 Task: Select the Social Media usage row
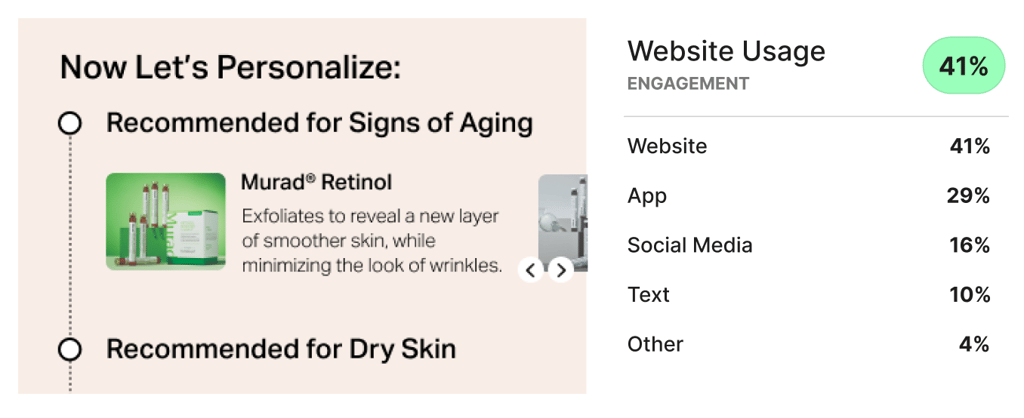[808, 245]
